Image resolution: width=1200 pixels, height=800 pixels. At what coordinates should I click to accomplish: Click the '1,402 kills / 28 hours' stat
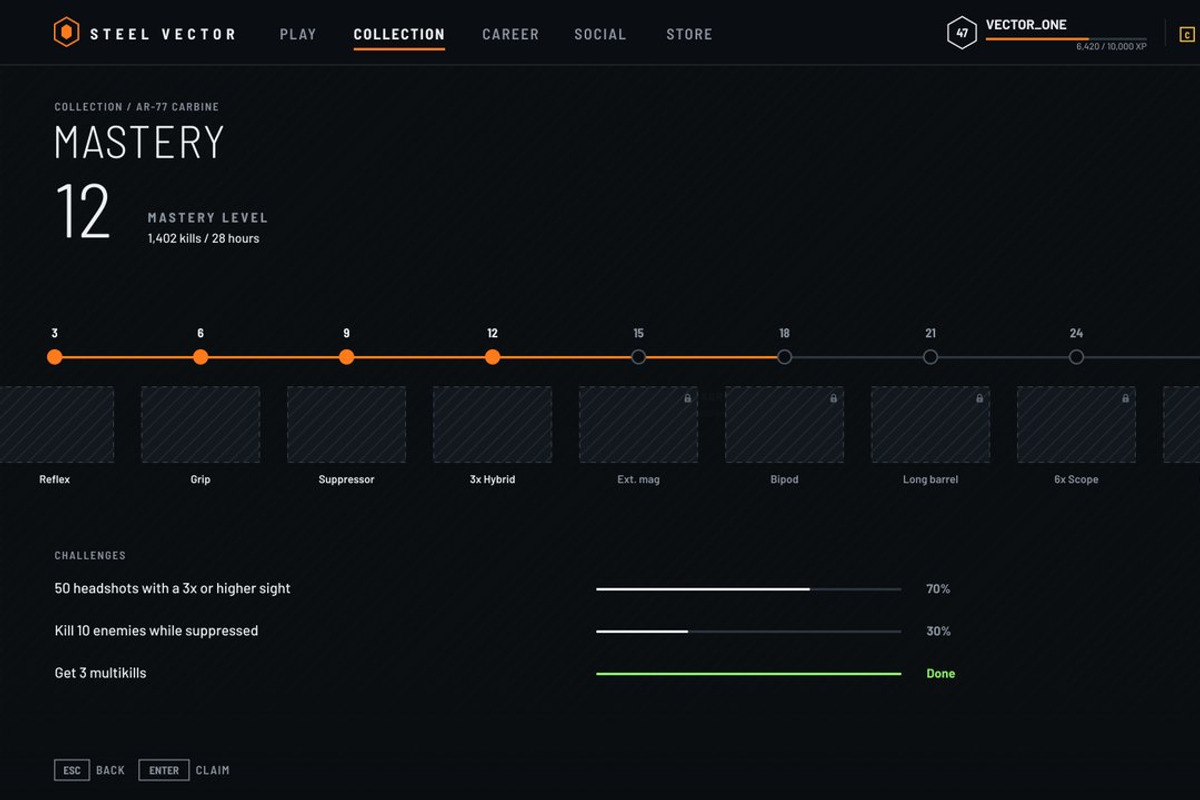pos(203,238)
